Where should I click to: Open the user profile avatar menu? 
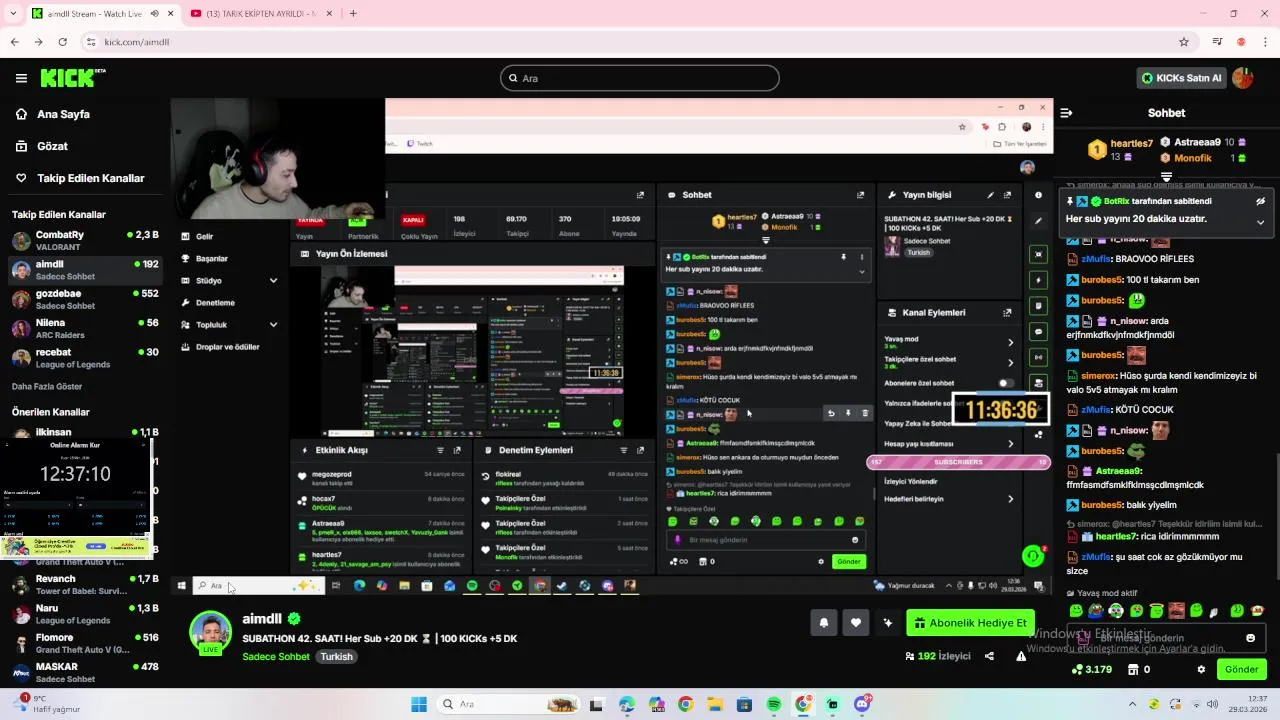(x=1243, y=78)
